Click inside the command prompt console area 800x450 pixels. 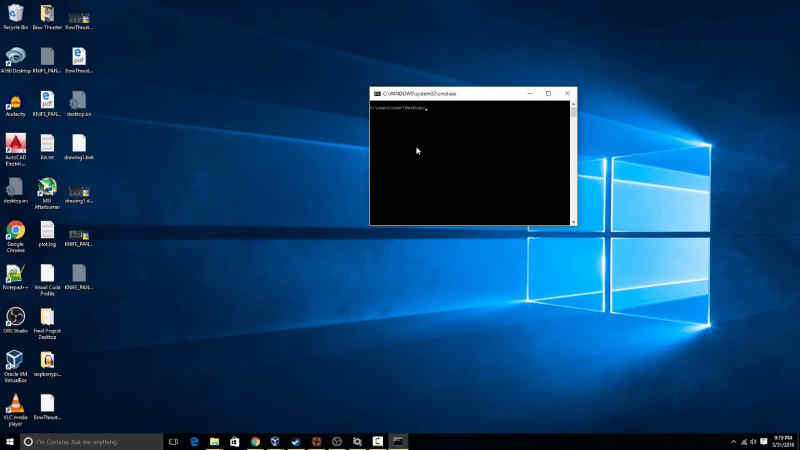(x=469, y=163)
